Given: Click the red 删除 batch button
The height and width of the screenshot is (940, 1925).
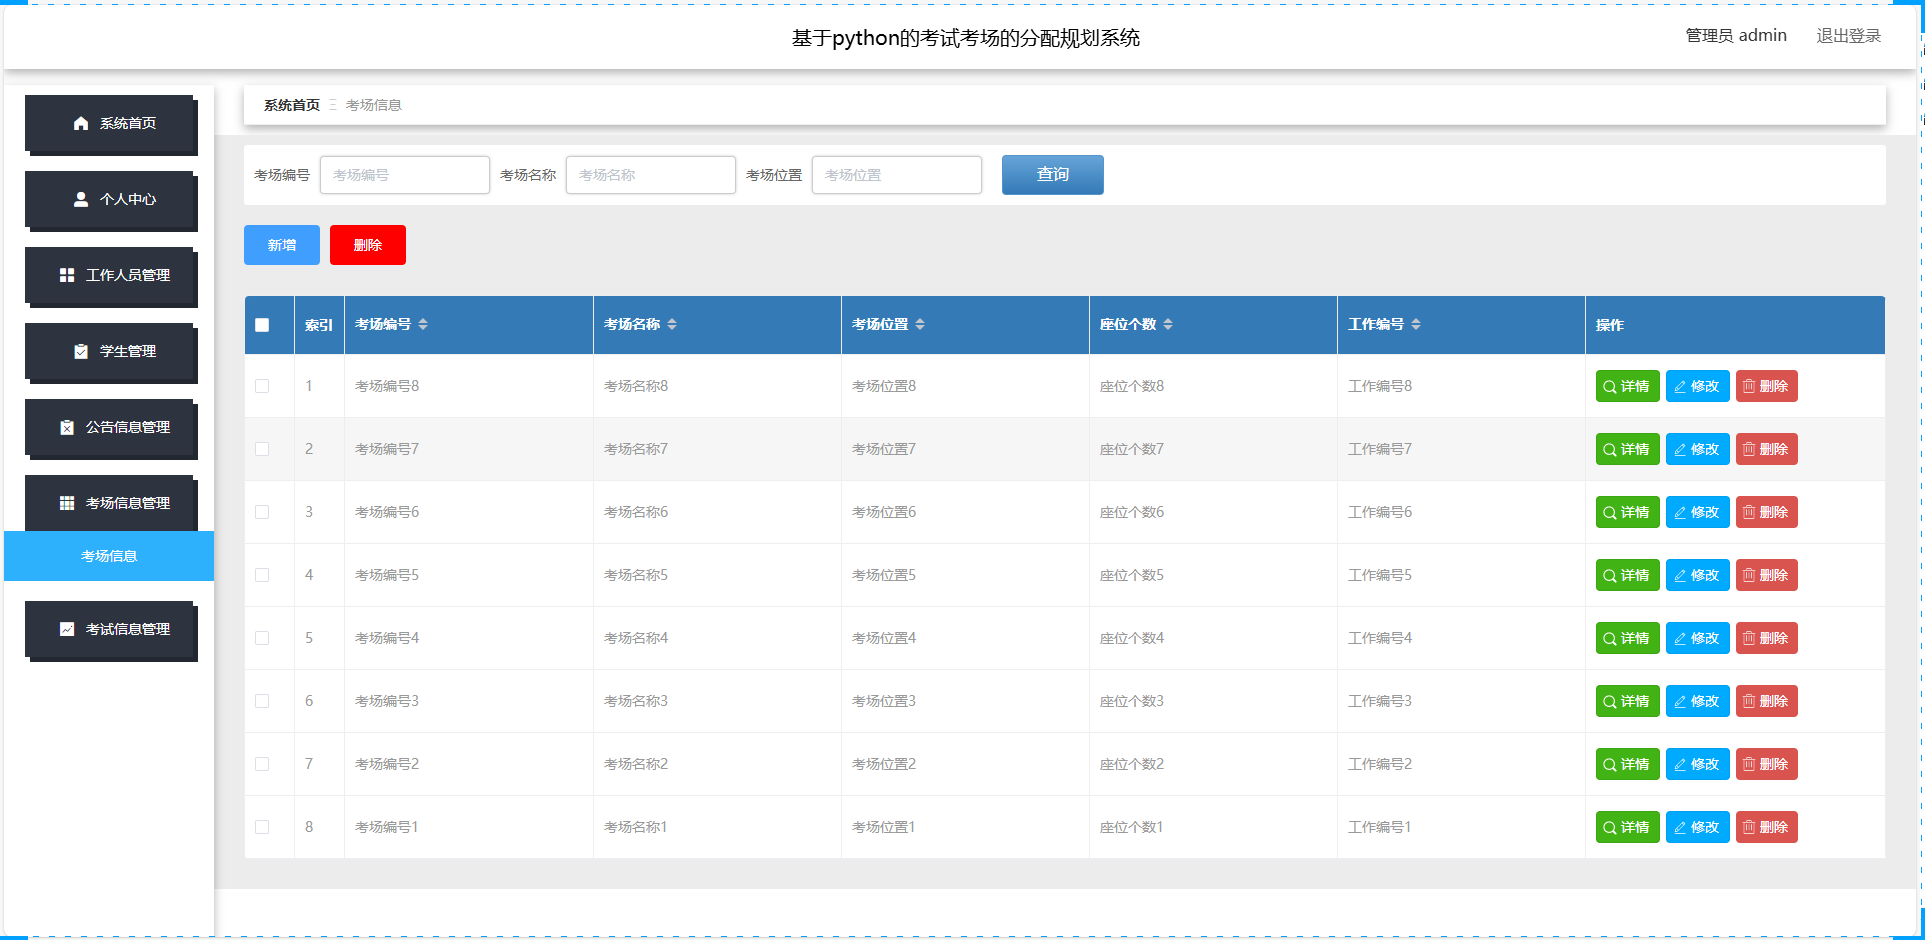Looking at the screenshot, I should point(368,245).
